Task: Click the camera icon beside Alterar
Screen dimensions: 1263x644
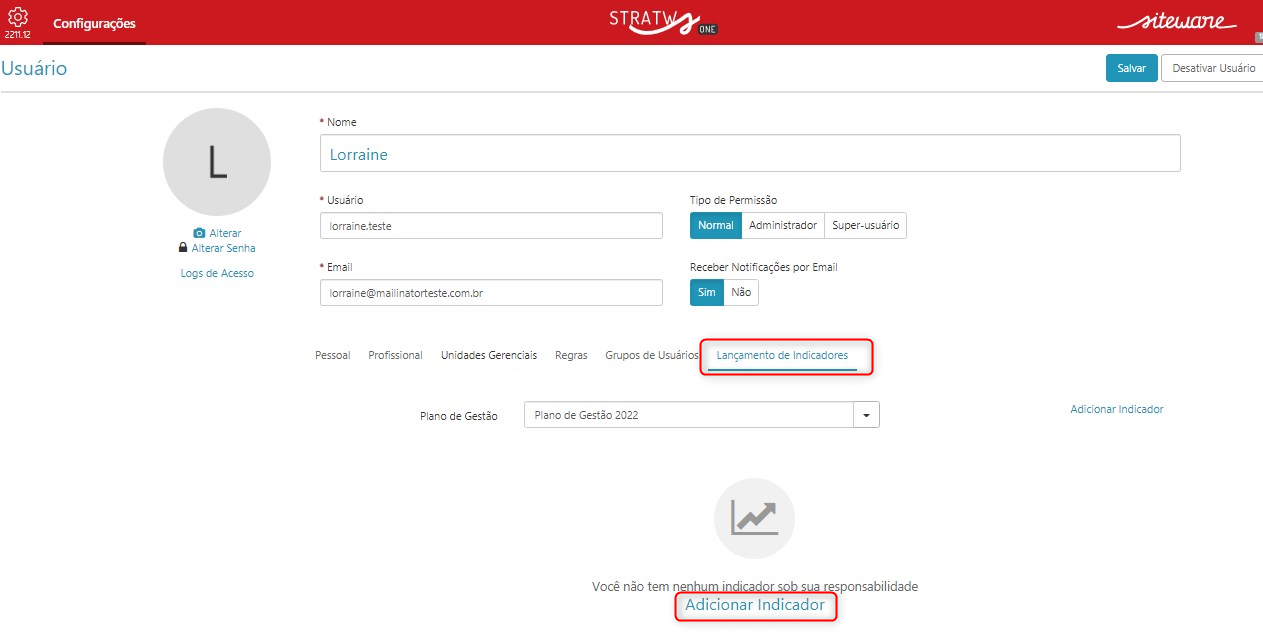Action: pos(199,233)
